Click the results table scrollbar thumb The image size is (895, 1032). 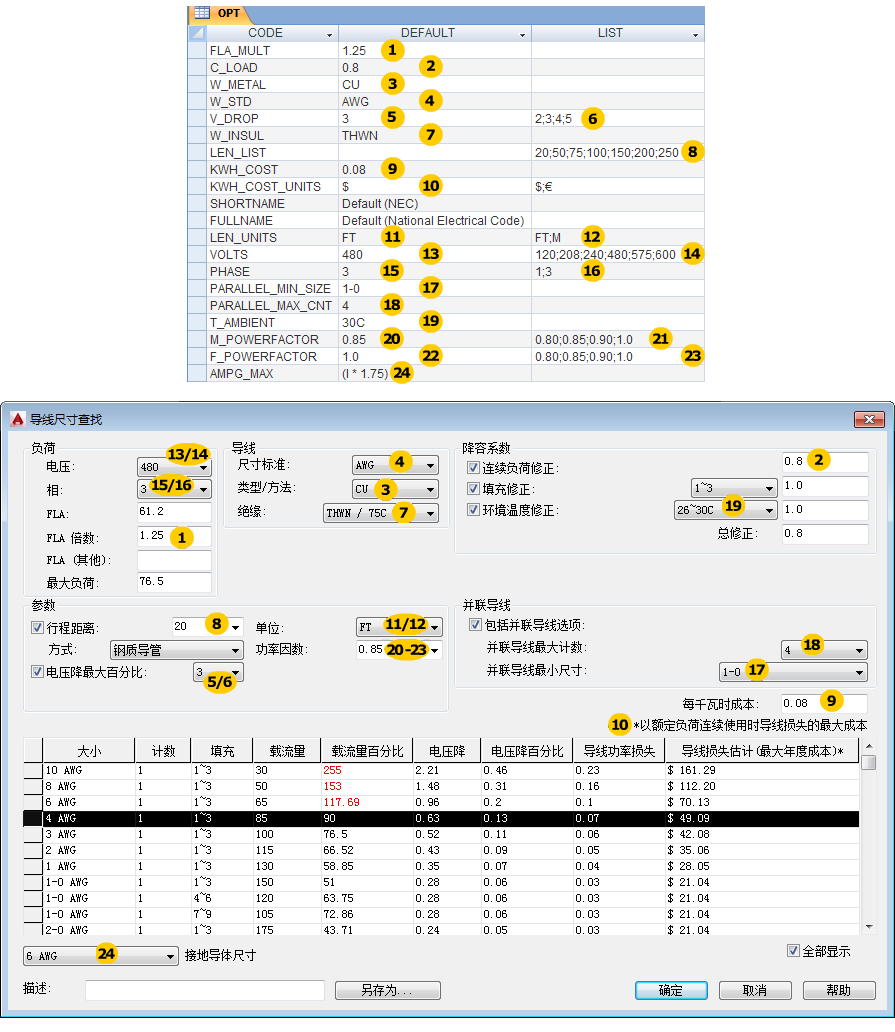(x=869, y=761)
